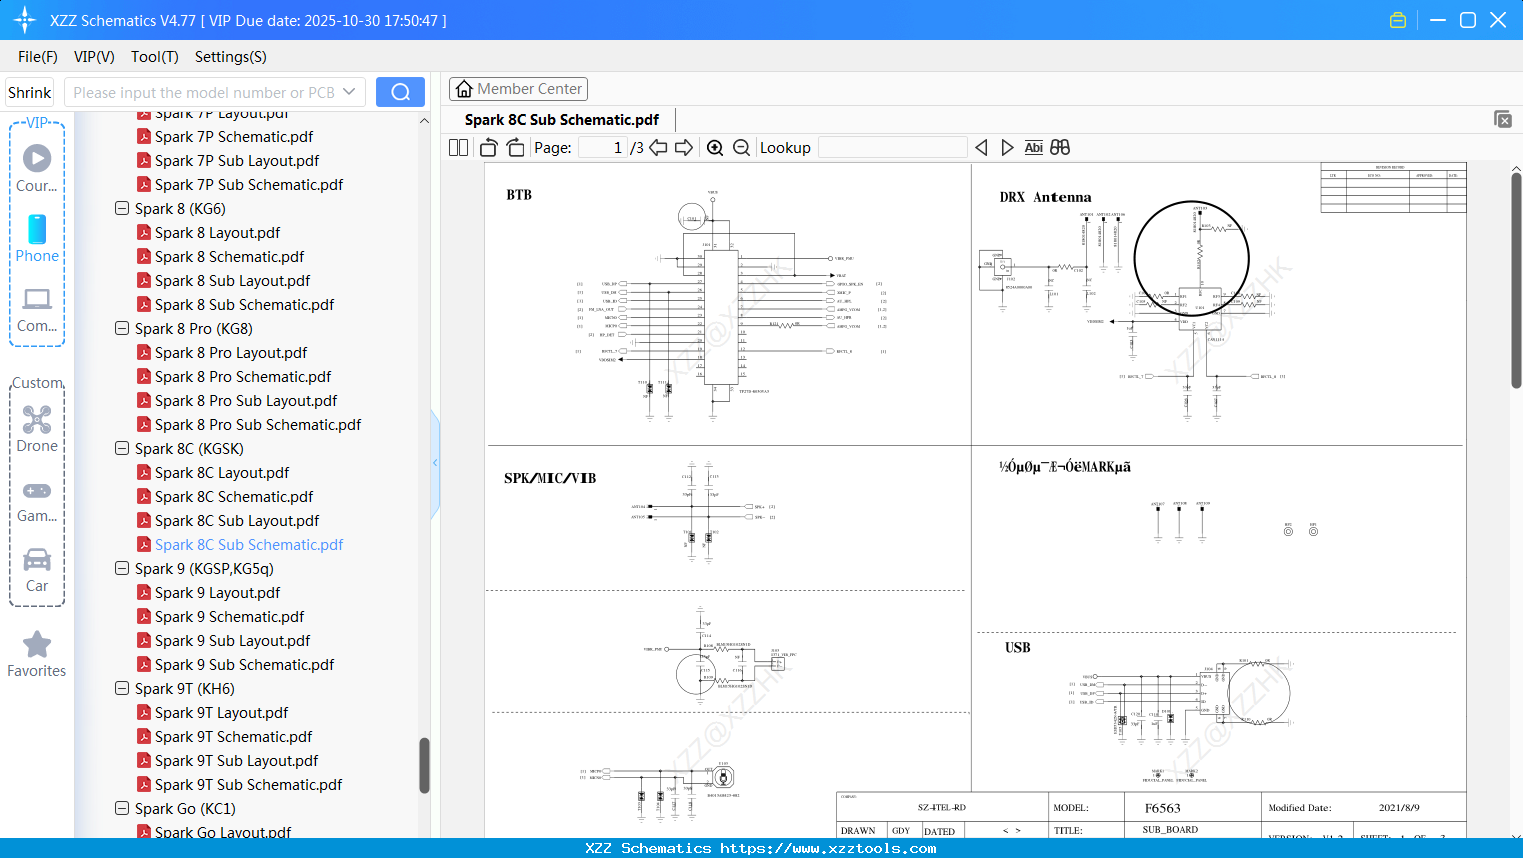Zoom out of the schematic
This screenshot has height=858, width=1523.
pyautogui.click(x=741, y=147)
